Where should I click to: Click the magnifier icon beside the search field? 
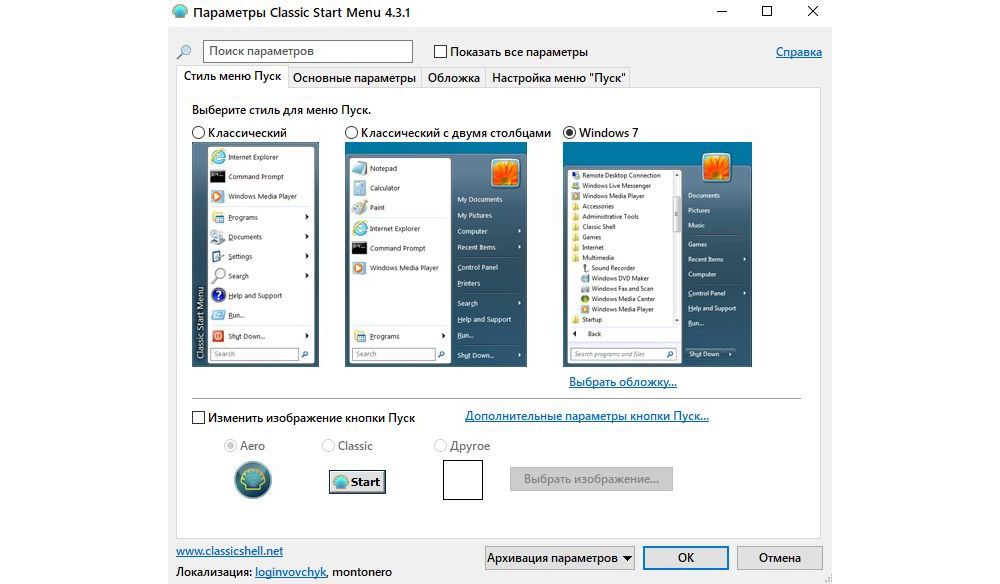pos(184,52)
